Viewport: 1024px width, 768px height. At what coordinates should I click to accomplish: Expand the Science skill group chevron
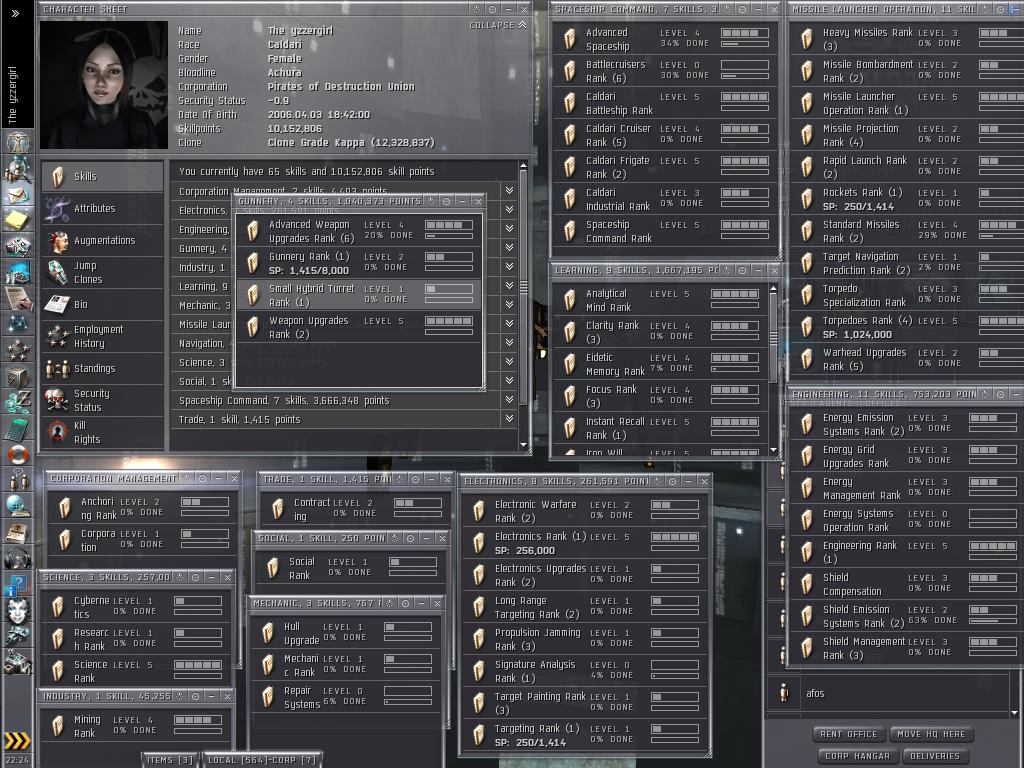pyautogui.click(x=509, y=361)
